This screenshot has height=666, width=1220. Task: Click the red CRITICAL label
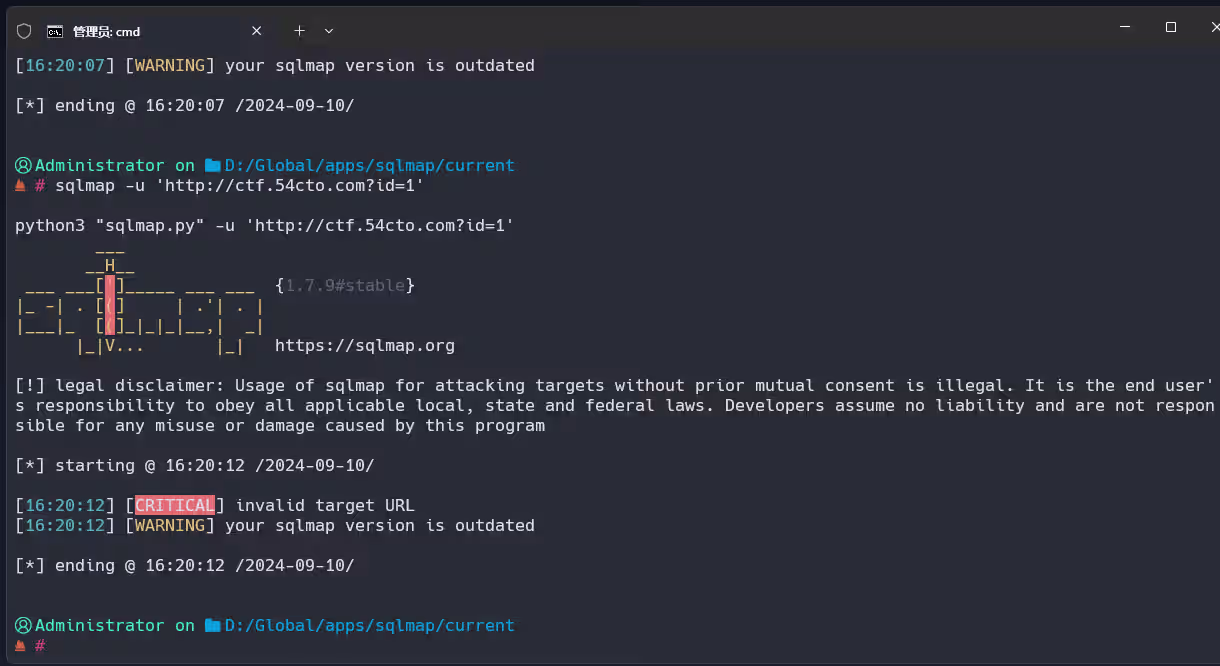click(174, 506)
